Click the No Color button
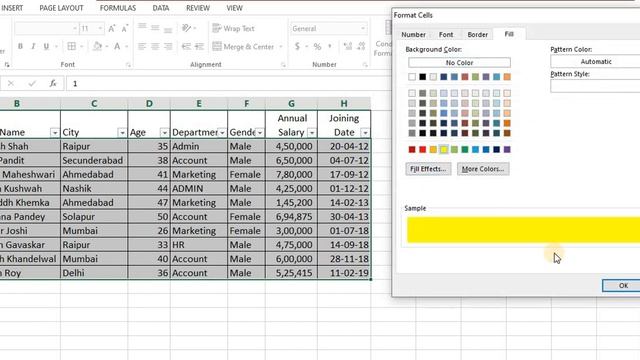 point(459,62)
